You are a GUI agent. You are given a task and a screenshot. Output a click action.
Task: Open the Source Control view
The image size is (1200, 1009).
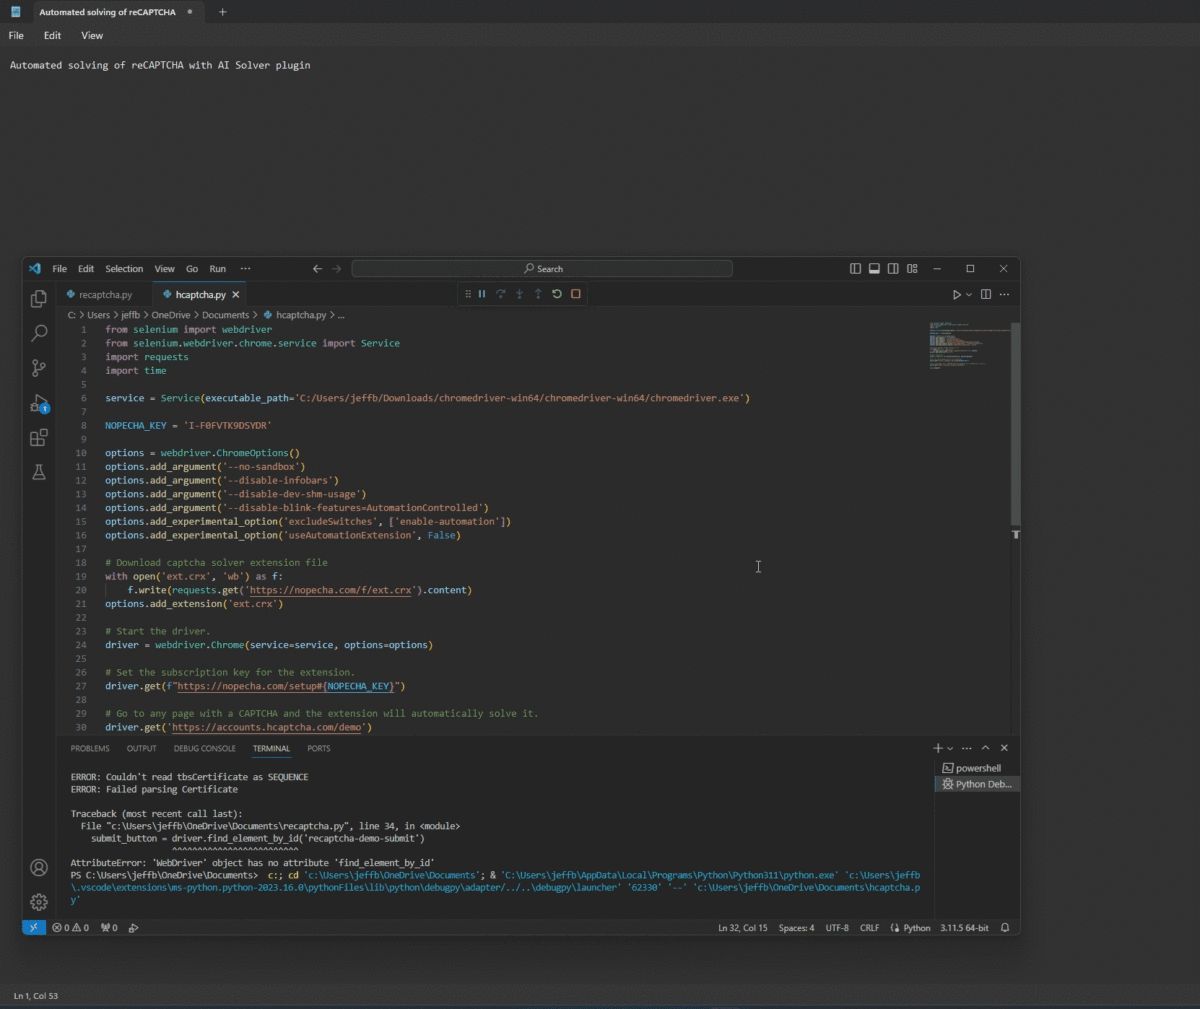coord(39,368)
